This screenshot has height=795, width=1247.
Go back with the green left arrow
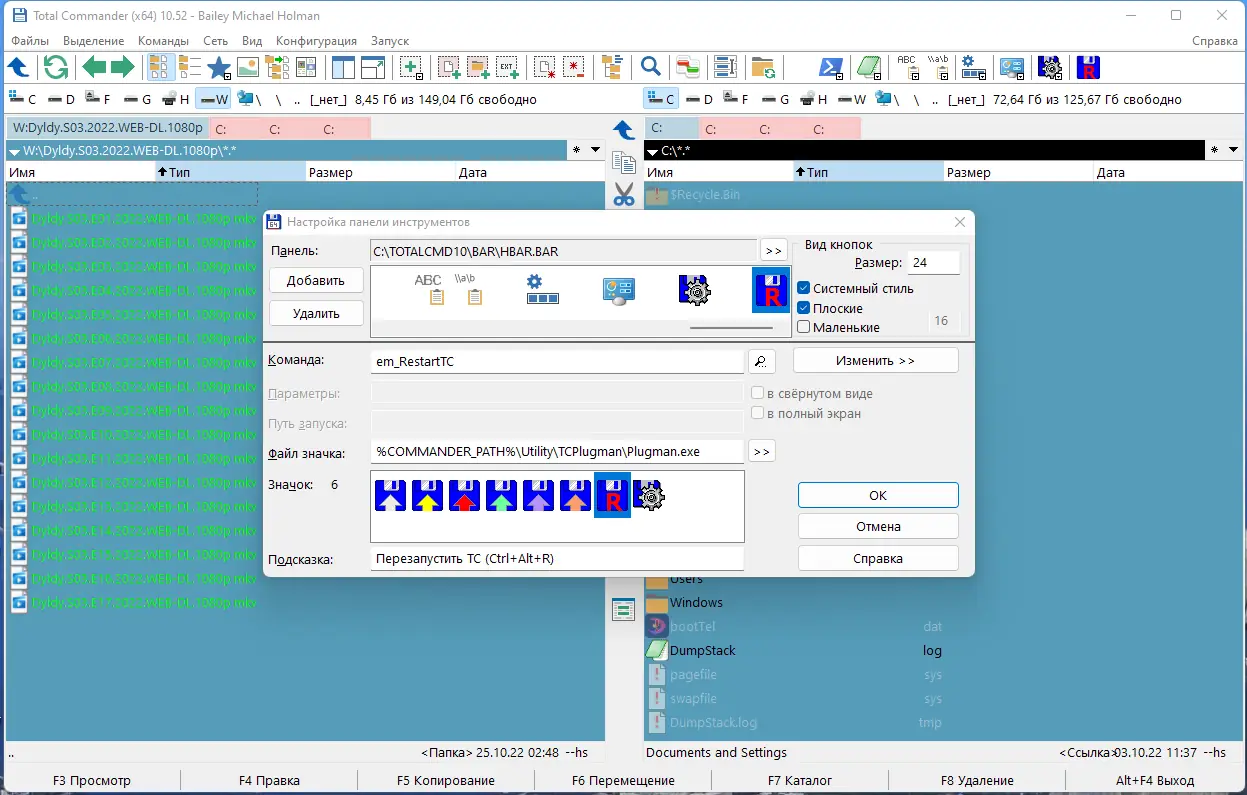[x=94, y=67]
